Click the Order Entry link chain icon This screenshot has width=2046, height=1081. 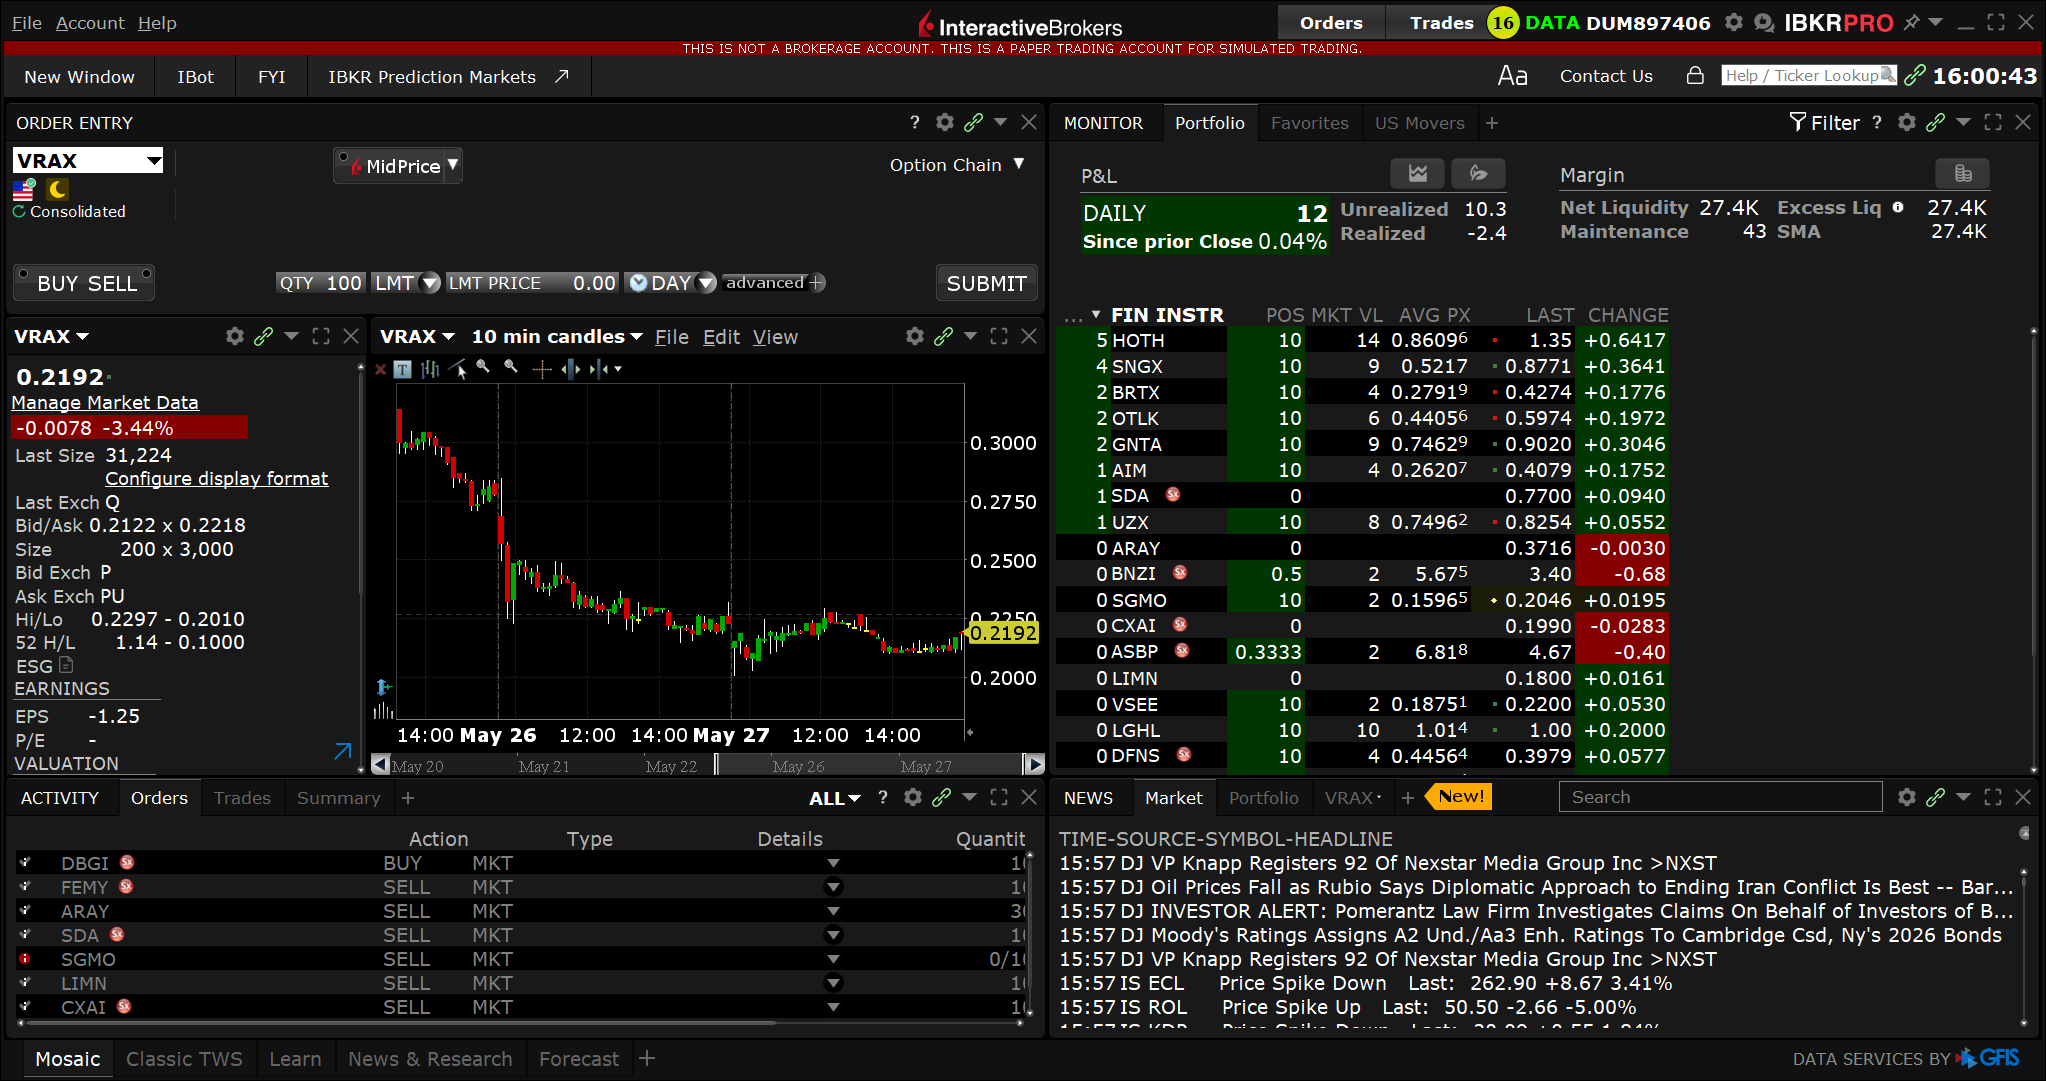click(973, 122)
